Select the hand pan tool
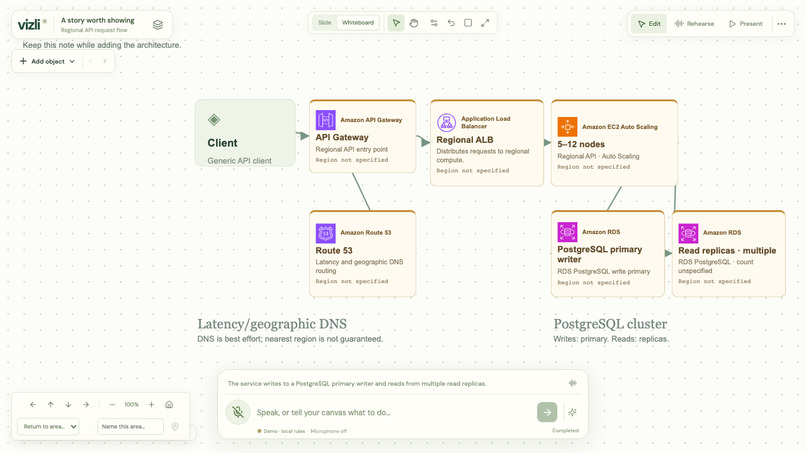Image resolution: width=806 pixels, height=453 pixels. (414, 23)
